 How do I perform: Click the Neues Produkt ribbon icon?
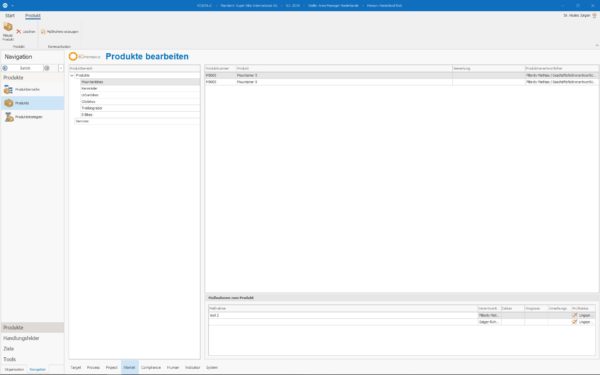[x=8, y=27]
